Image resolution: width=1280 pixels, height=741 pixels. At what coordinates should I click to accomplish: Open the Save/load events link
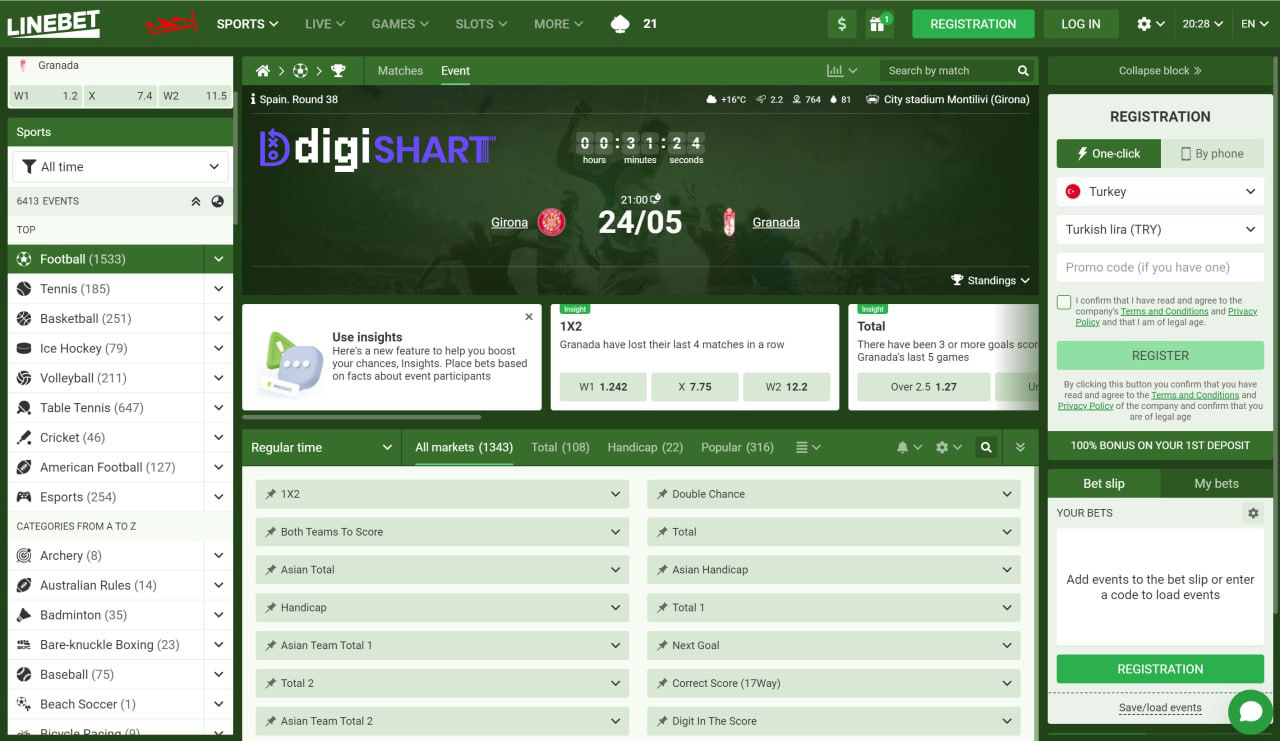click(1160, 708)
